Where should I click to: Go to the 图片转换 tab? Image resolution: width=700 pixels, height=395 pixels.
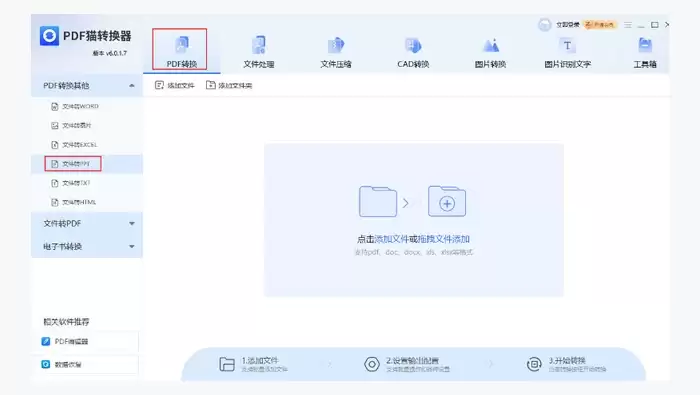coord(490,51)
